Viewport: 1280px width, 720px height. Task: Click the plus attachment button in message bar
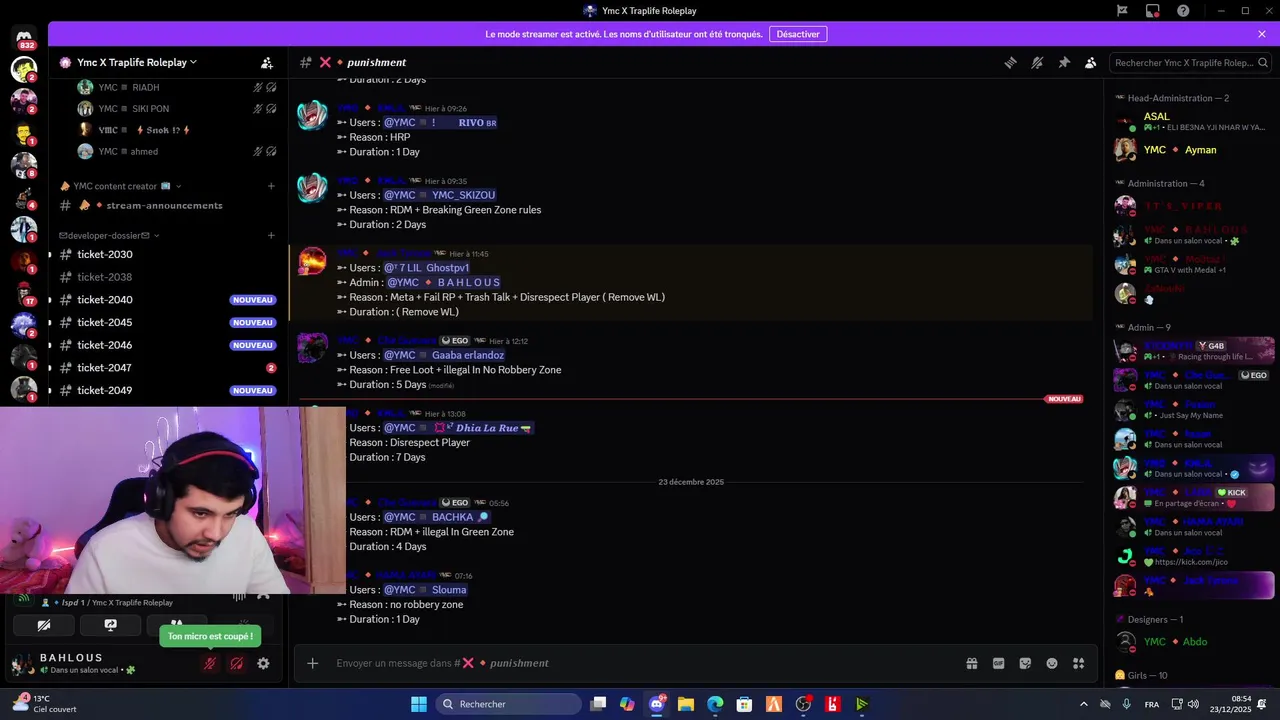pyautogui.click(x=313, y=663)
